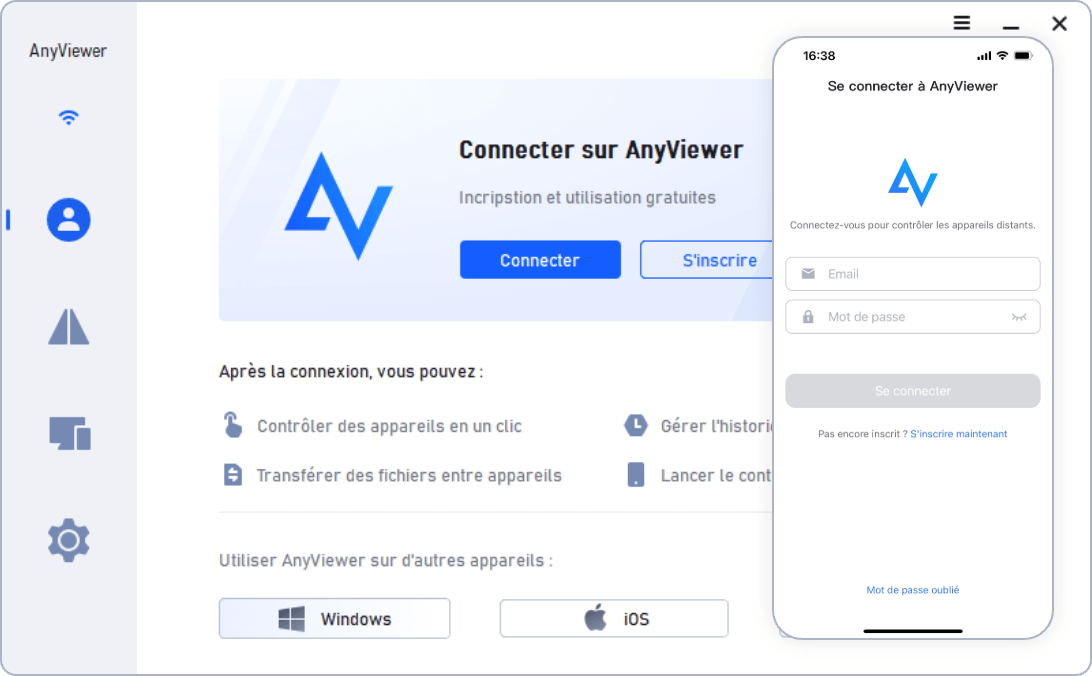The width and height of the screenshot is (1092, 676).
Task: Open the remote connection sails icon
Action: click(68, 327)
